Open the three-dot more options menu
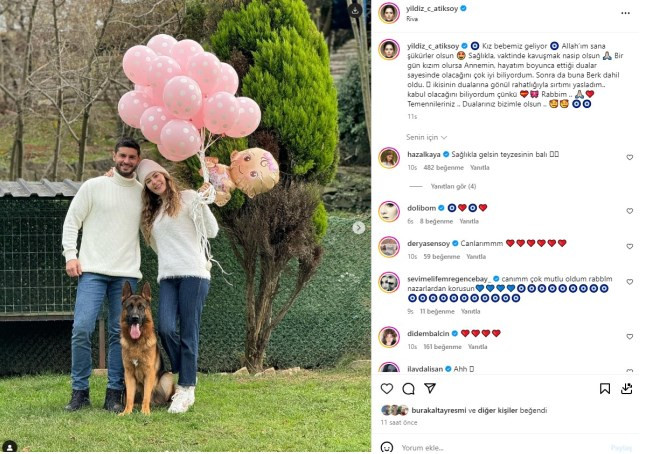Image resolution: width=651 pixels, height=454 pixels. pyautogui.click(x=625, y=13)
